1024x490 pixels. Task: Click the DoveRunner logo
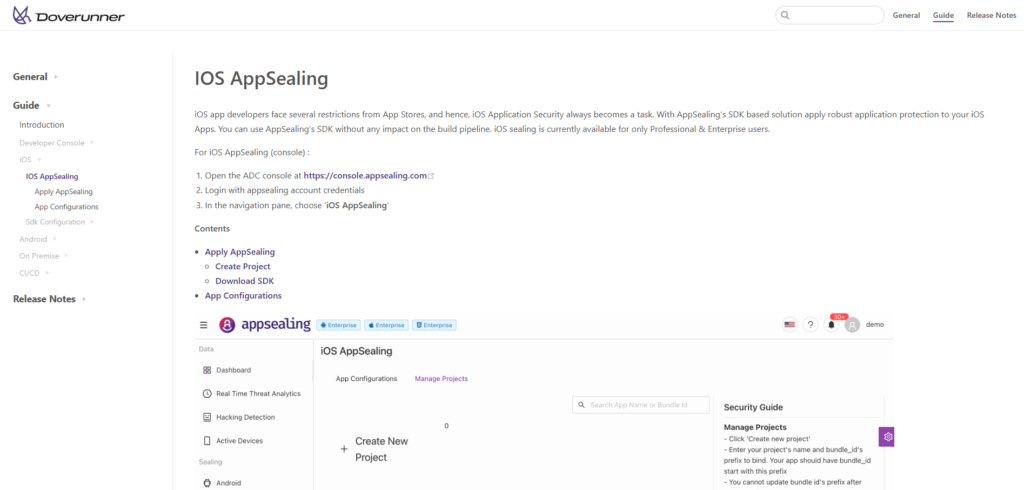click(68, 16)
